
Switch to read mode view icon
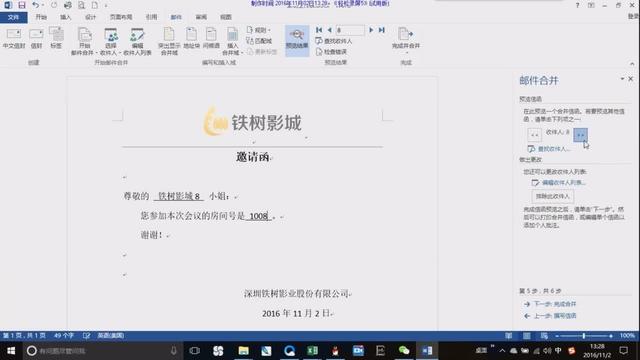(509, 336)
